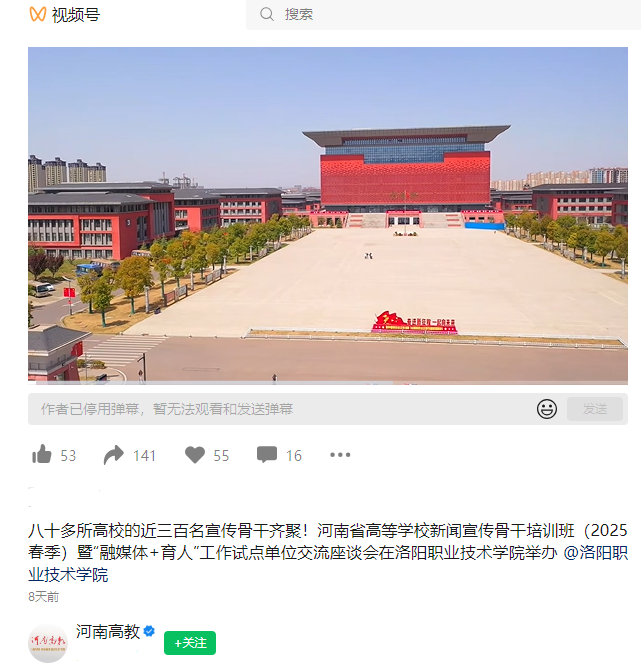Image resolution: width=641 pixels, height=669 pixels.
Task: Open the 河南高教 account name
Action: coord(108,631)
